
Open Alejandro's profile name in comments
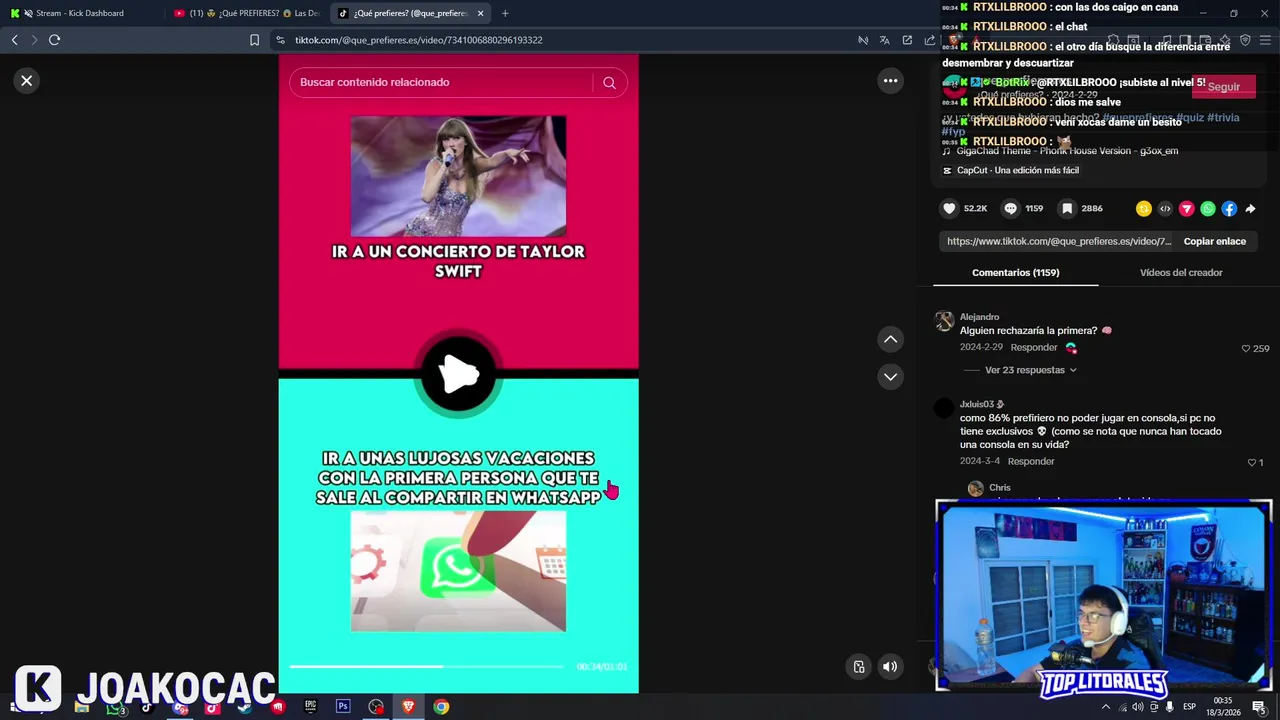click(x=979, y=317)
